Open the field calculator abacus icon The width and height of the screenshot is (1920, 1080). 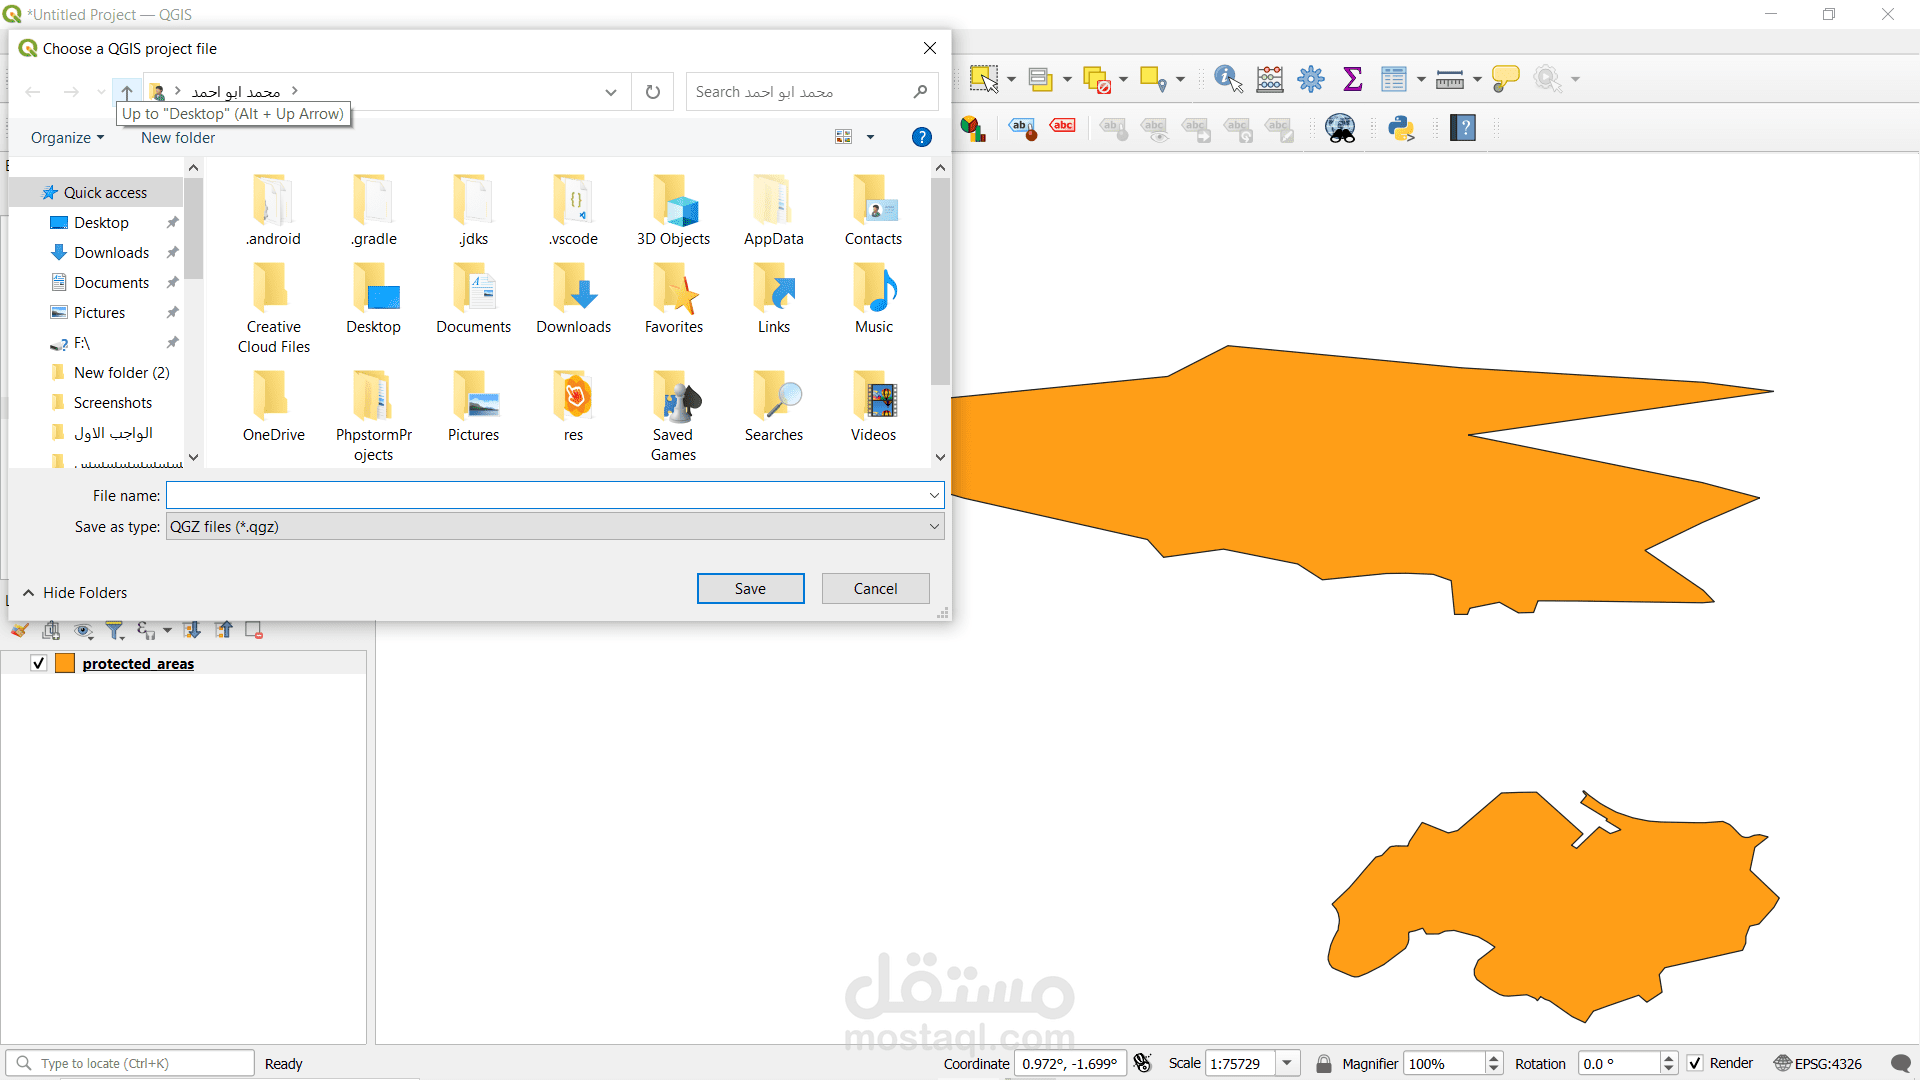point(1270,79)
